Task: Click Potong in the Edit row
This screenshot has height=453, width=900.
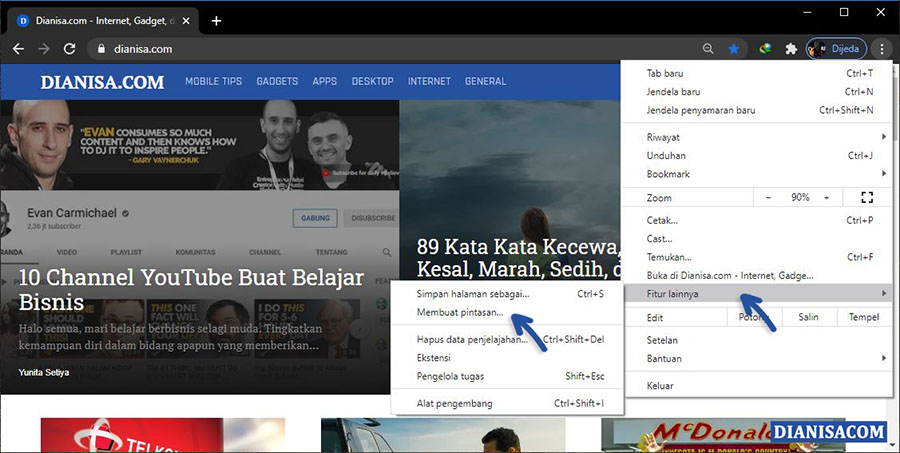Action: tap(753, 317)
